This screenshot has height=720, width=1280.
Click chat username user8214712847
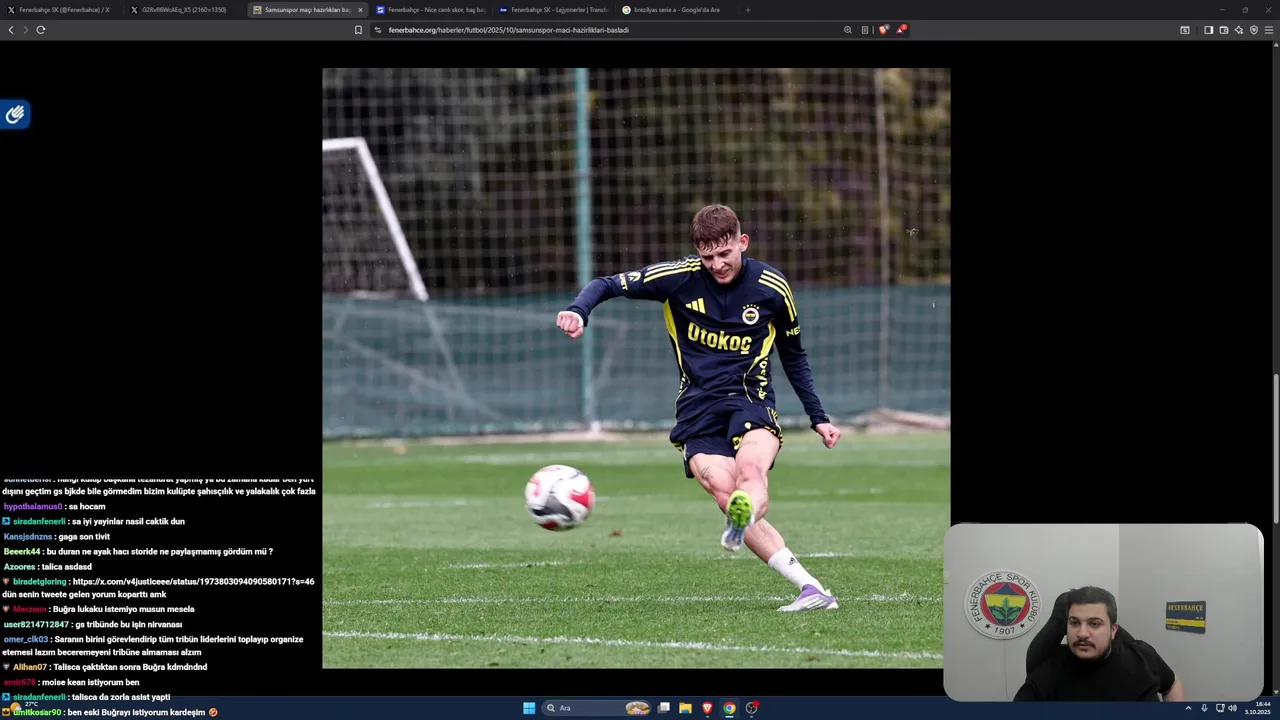click(36, 624)
